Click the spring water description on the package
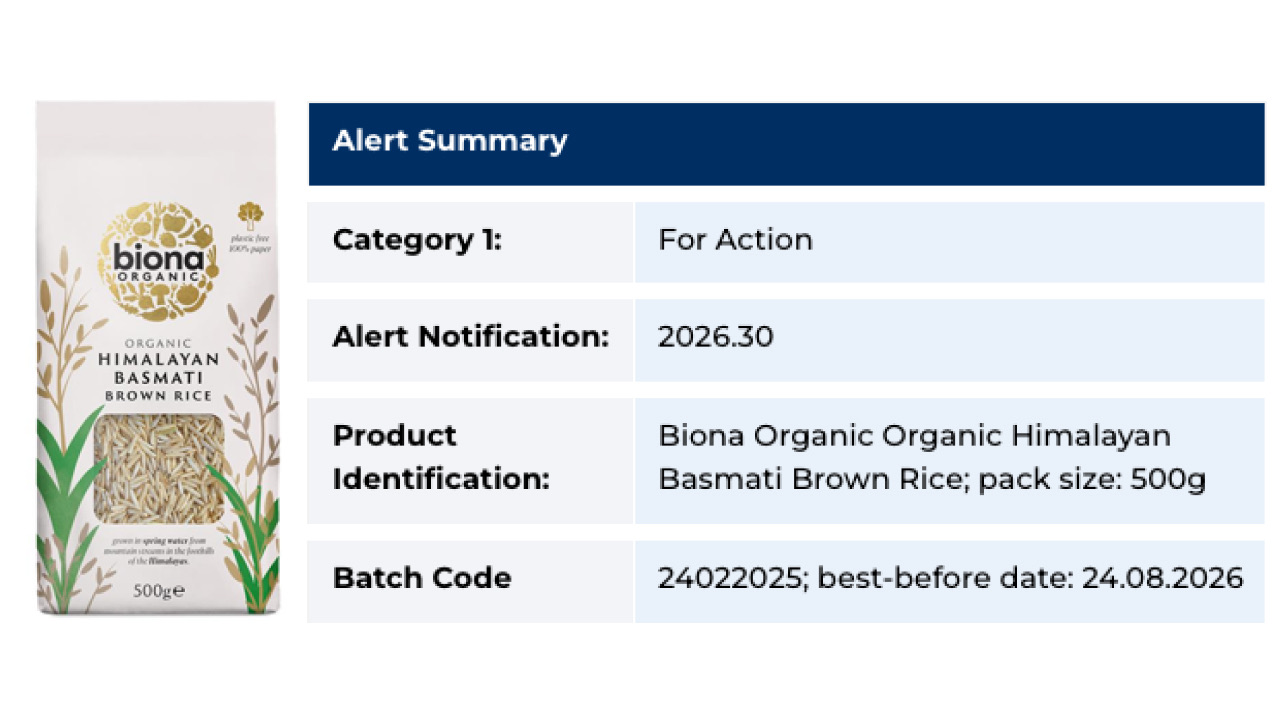This screenshot has width=1280, height=720. coord(158,552)
